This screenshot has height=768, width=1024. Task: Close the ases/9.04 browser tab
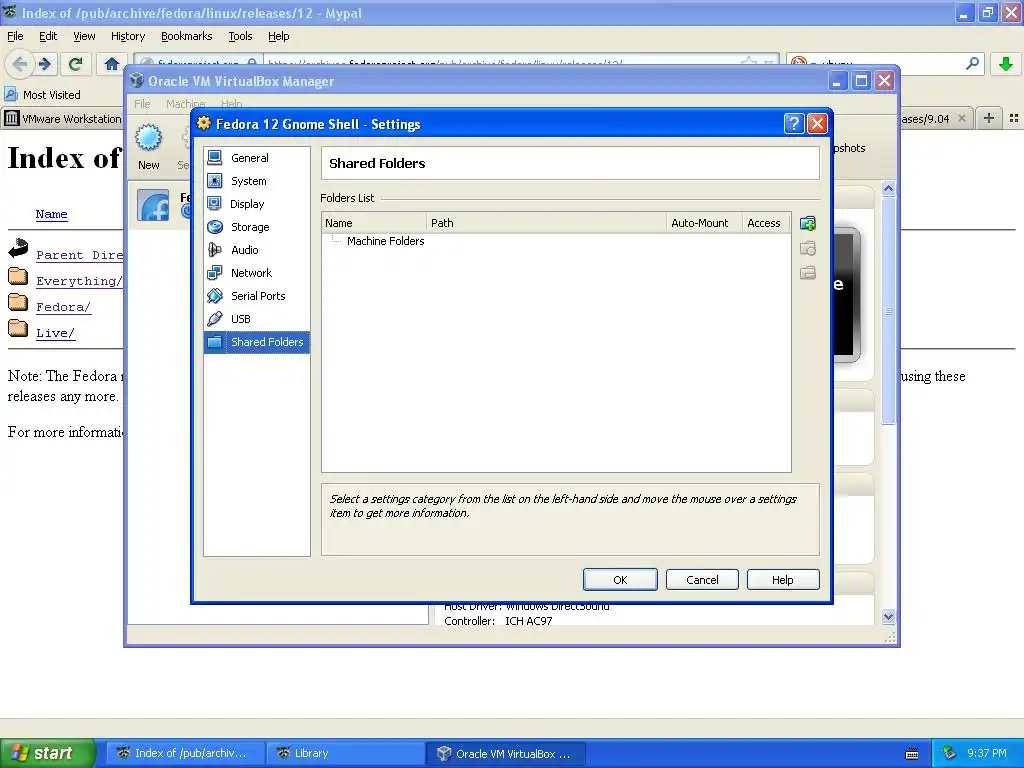[962, 118]
